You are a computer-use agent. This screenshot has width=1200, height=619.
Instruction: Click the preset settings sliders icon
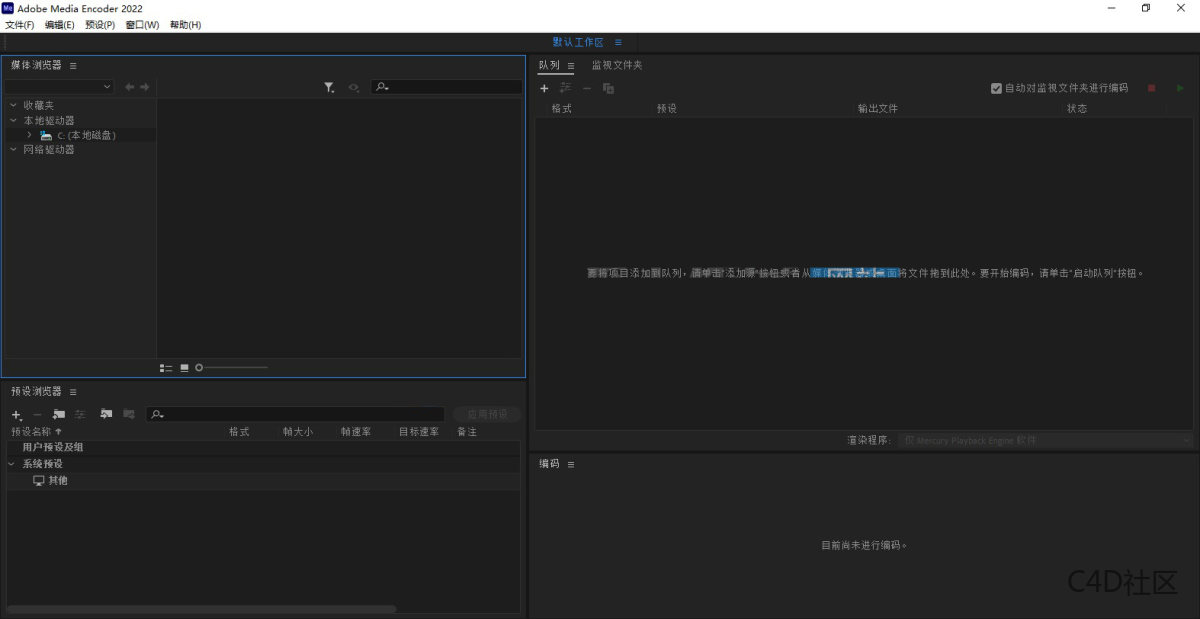[80, 414]
